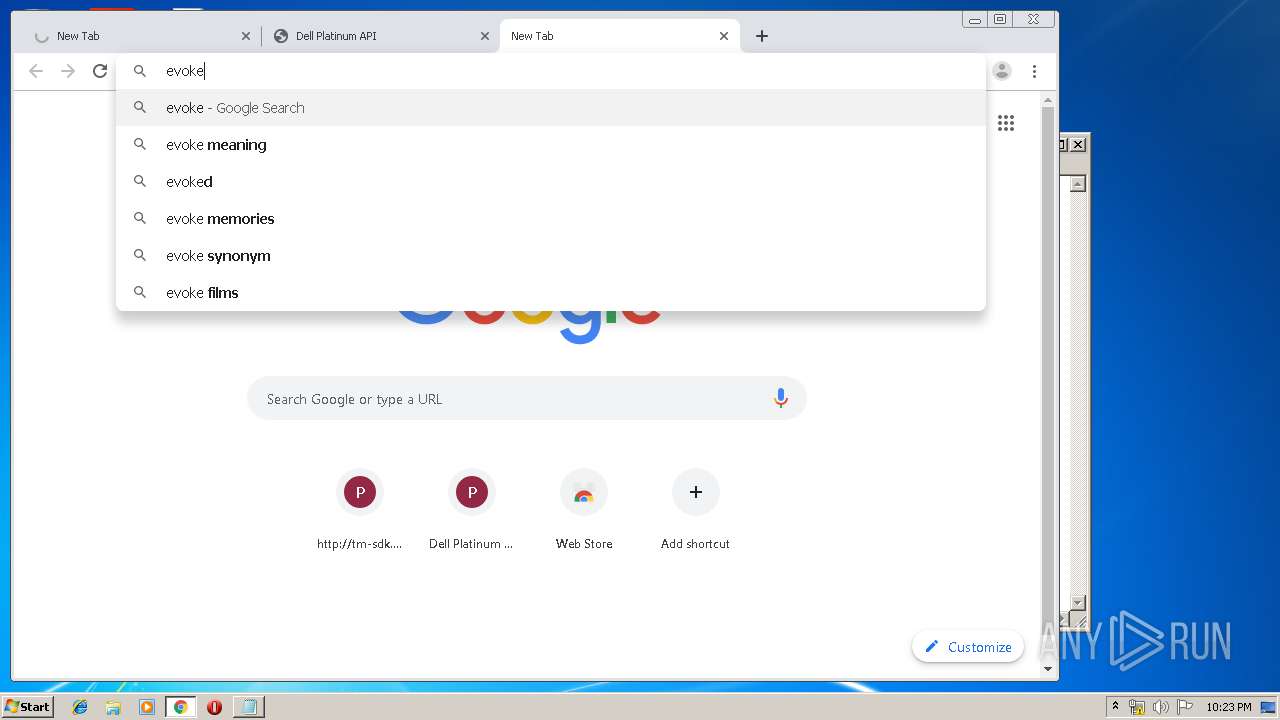Image resolution: width=1280 pixels, height=720 pixels.
Task: Choose suggestion 'evoke - Google Search'
Action: coord(551,108)
